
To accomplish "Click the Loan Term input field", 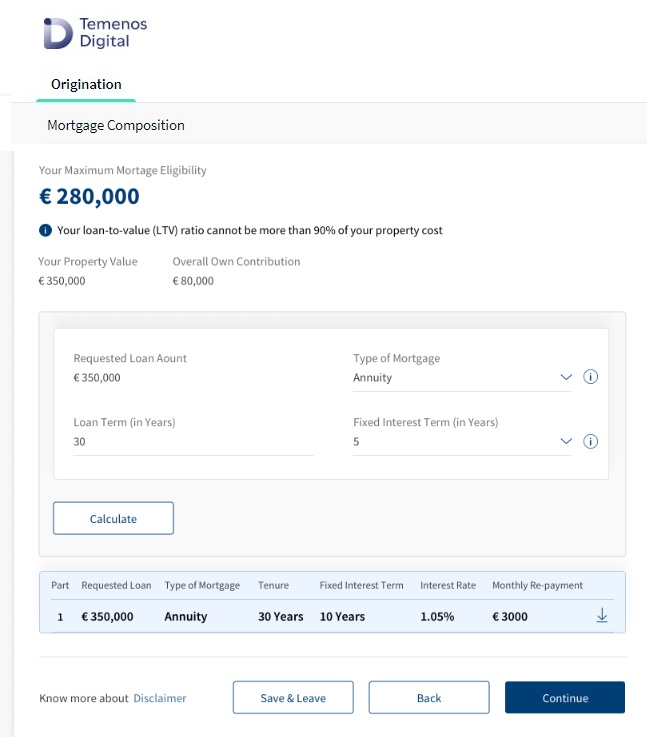I will point(193,442).
